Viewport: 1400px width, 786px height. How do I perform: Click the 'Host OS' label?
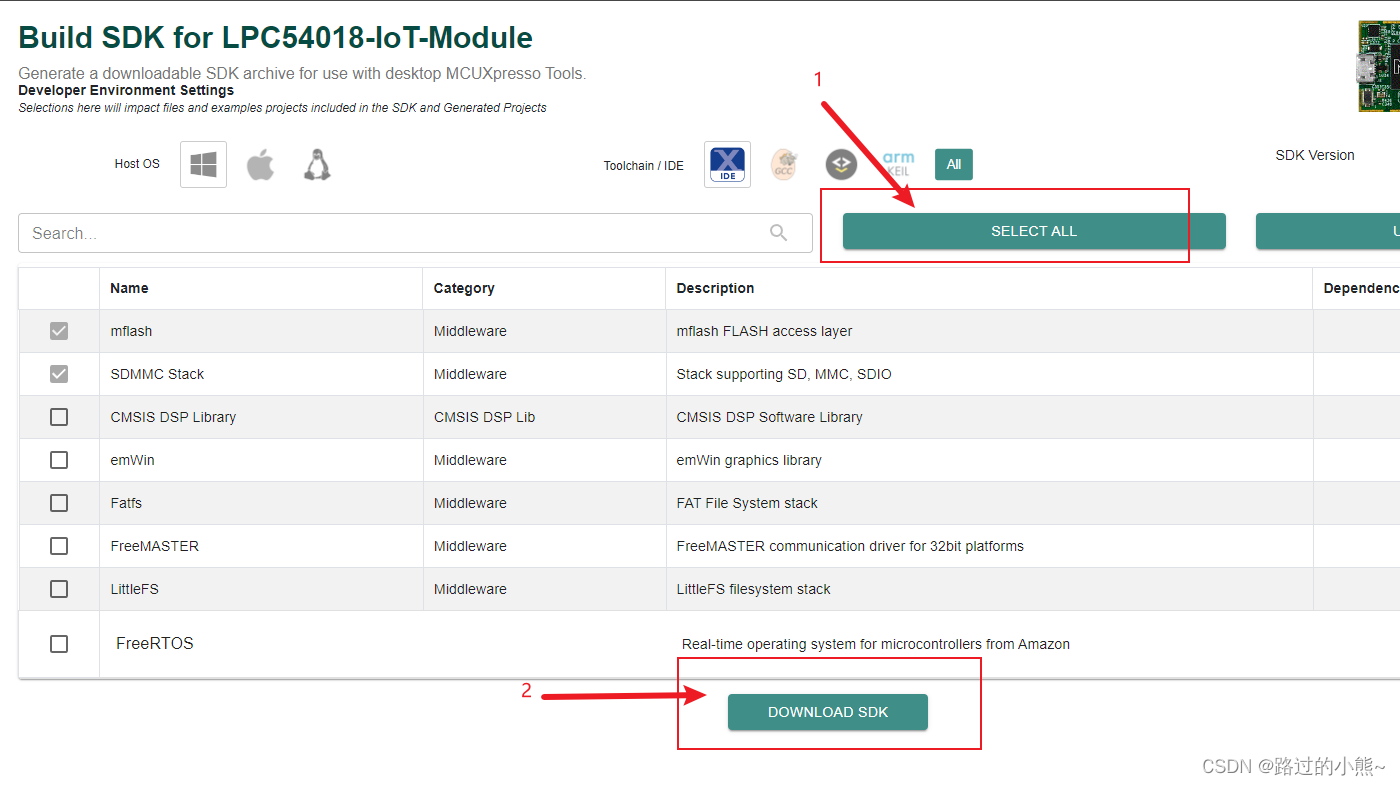click(x=137, y=164)
